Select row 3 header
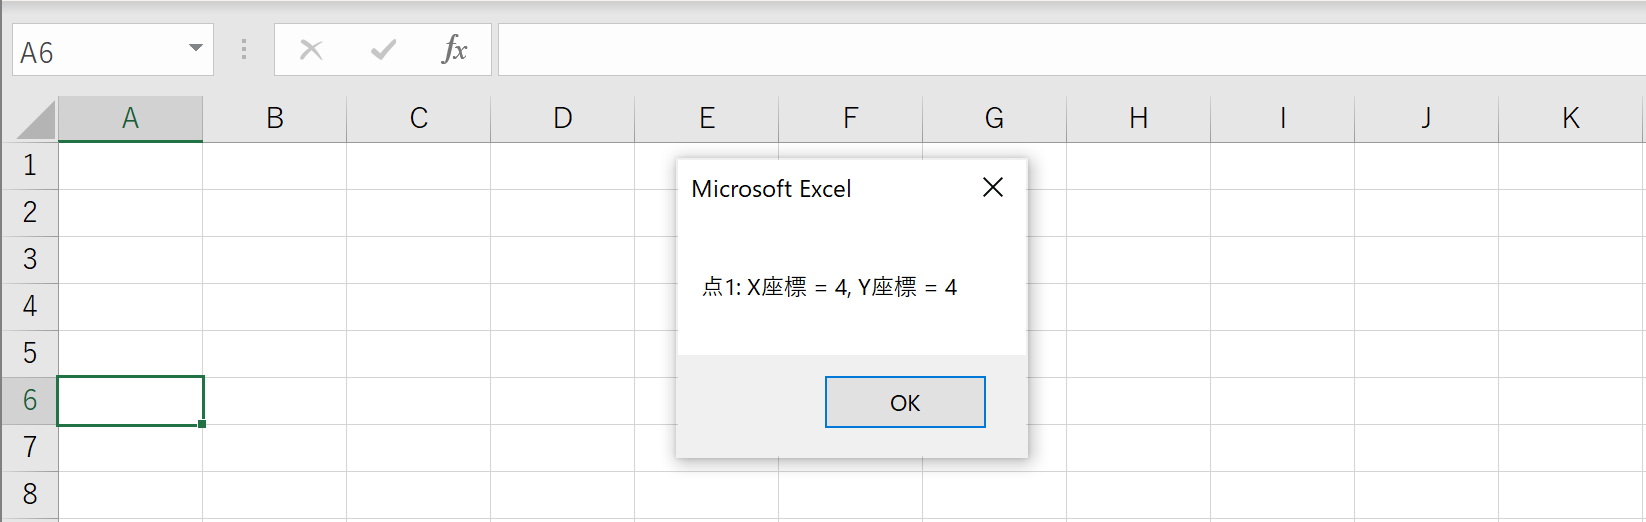This screenshot has width=1646, height=522. click(x=30, y=260)
